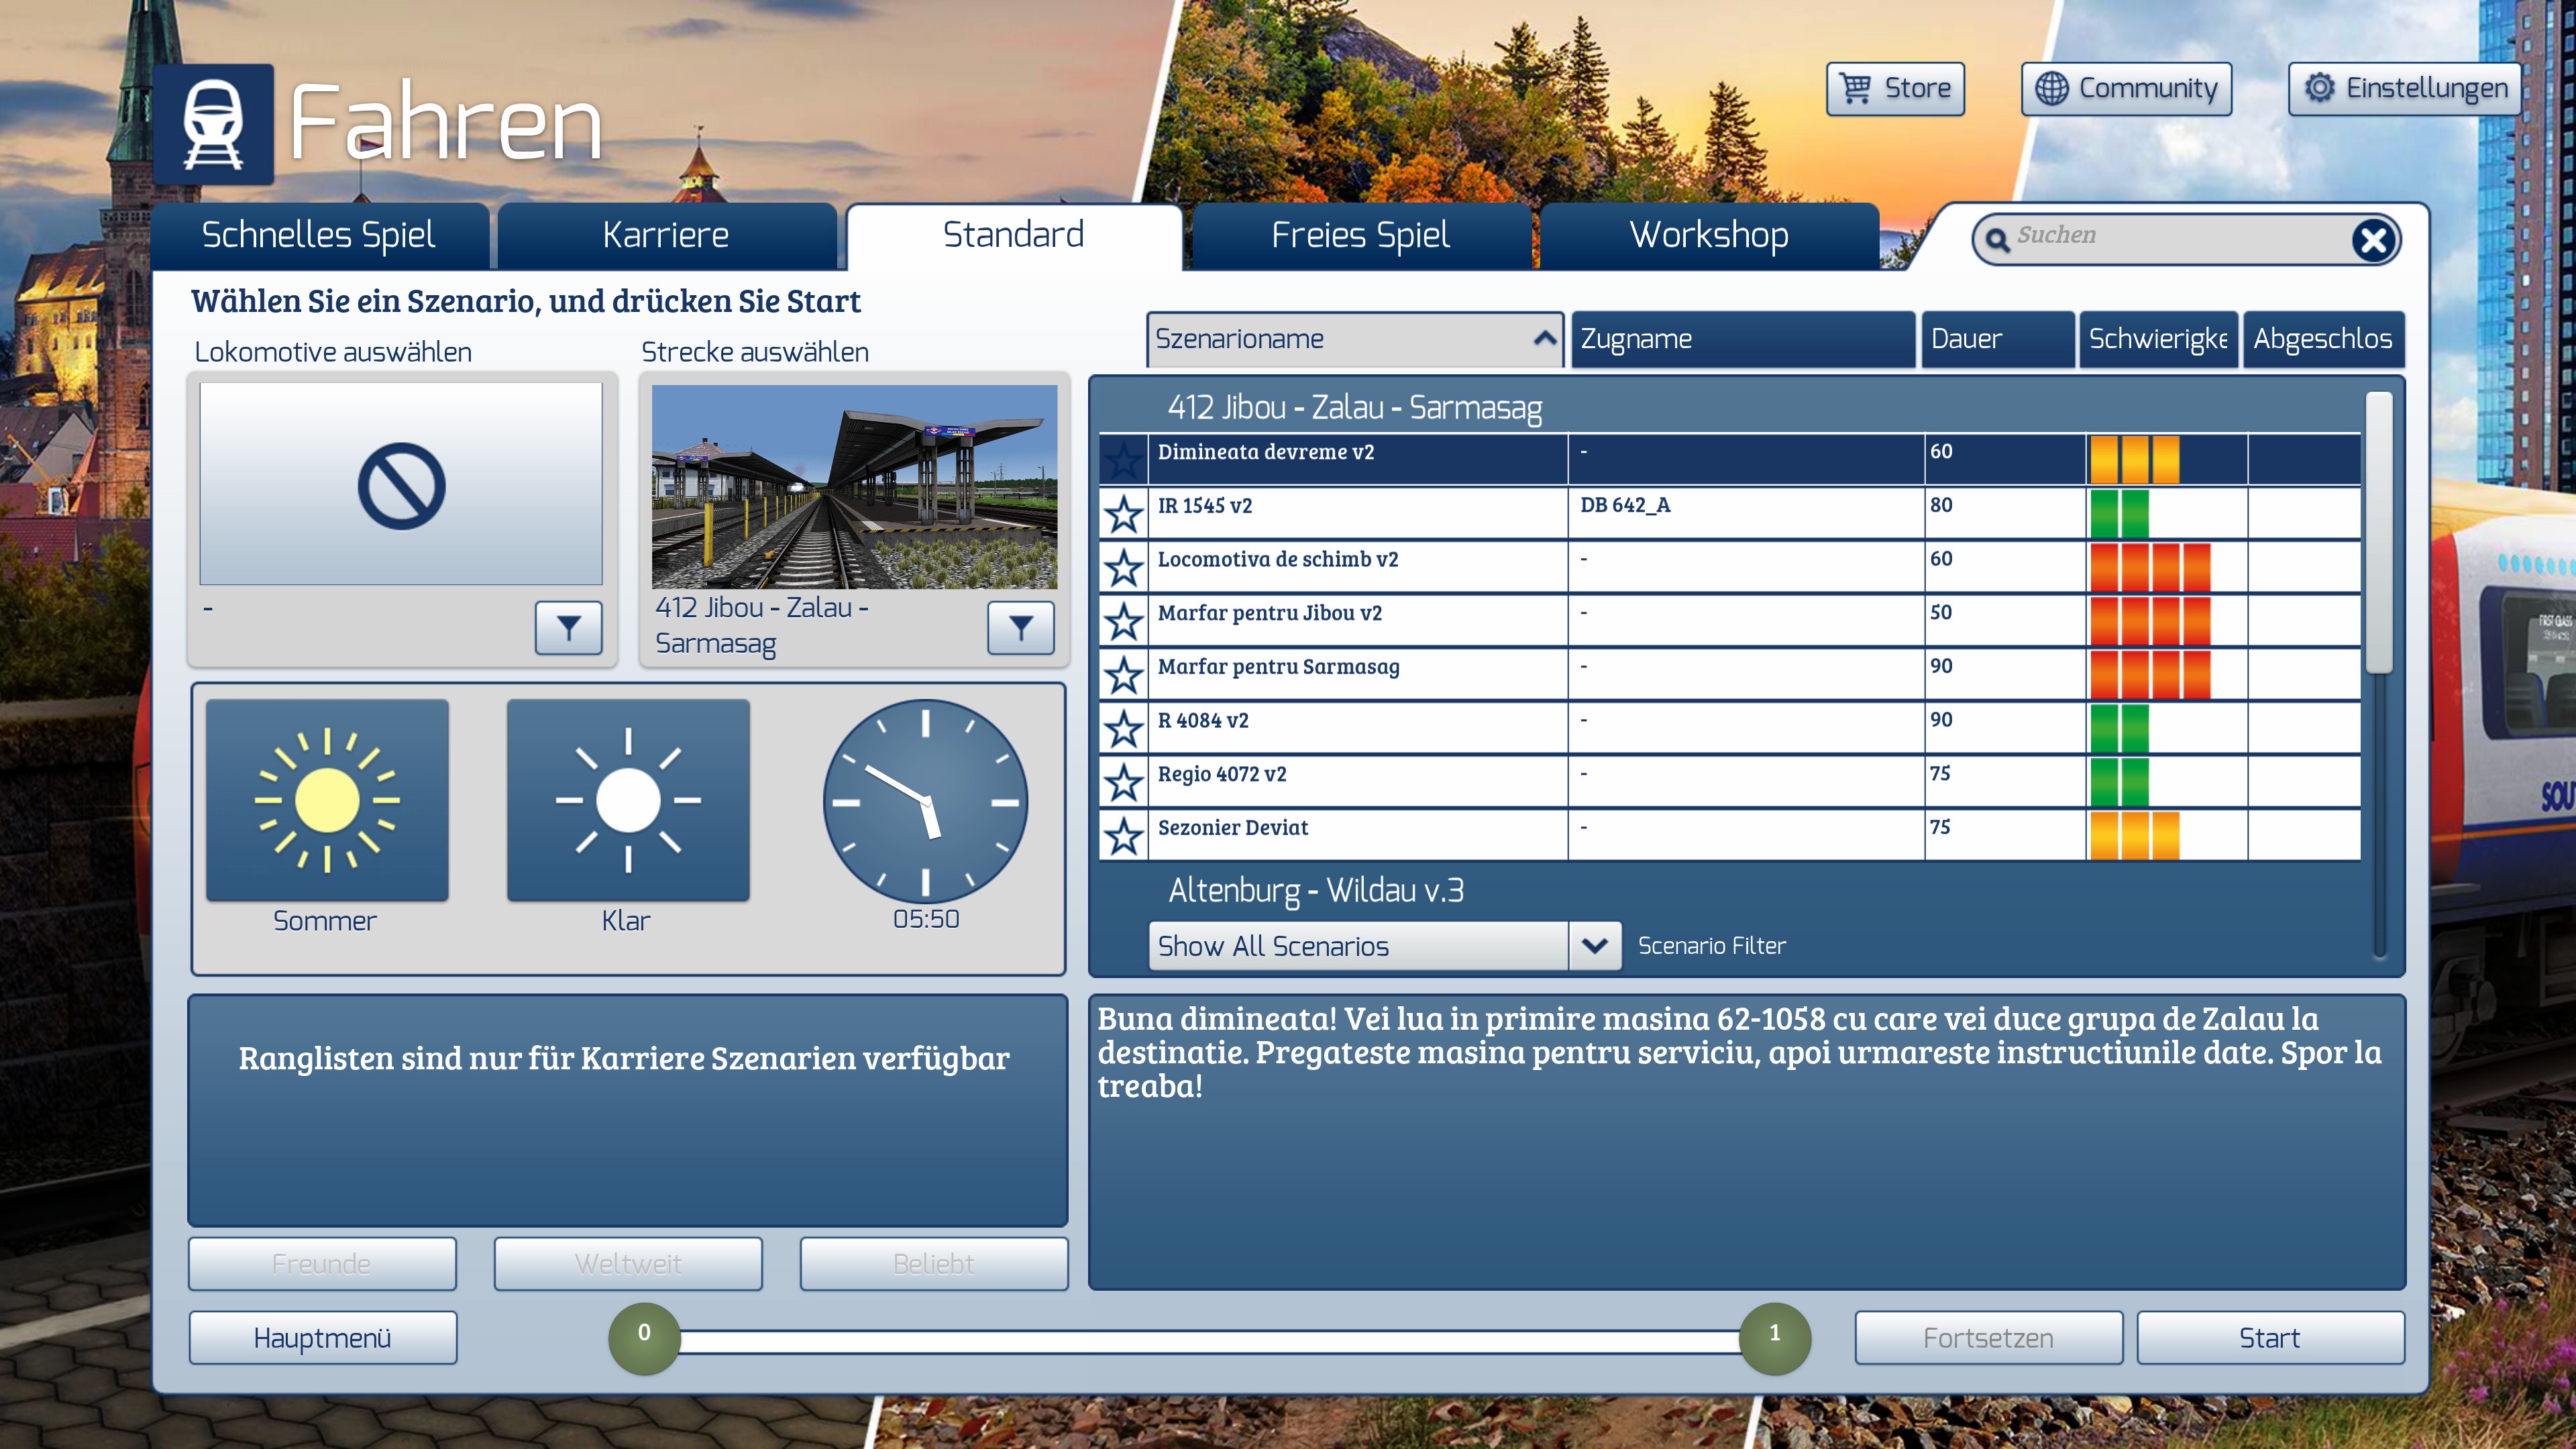Open Einstellungen via the gear icon

pyautogui.click(x=2319, y=88)
